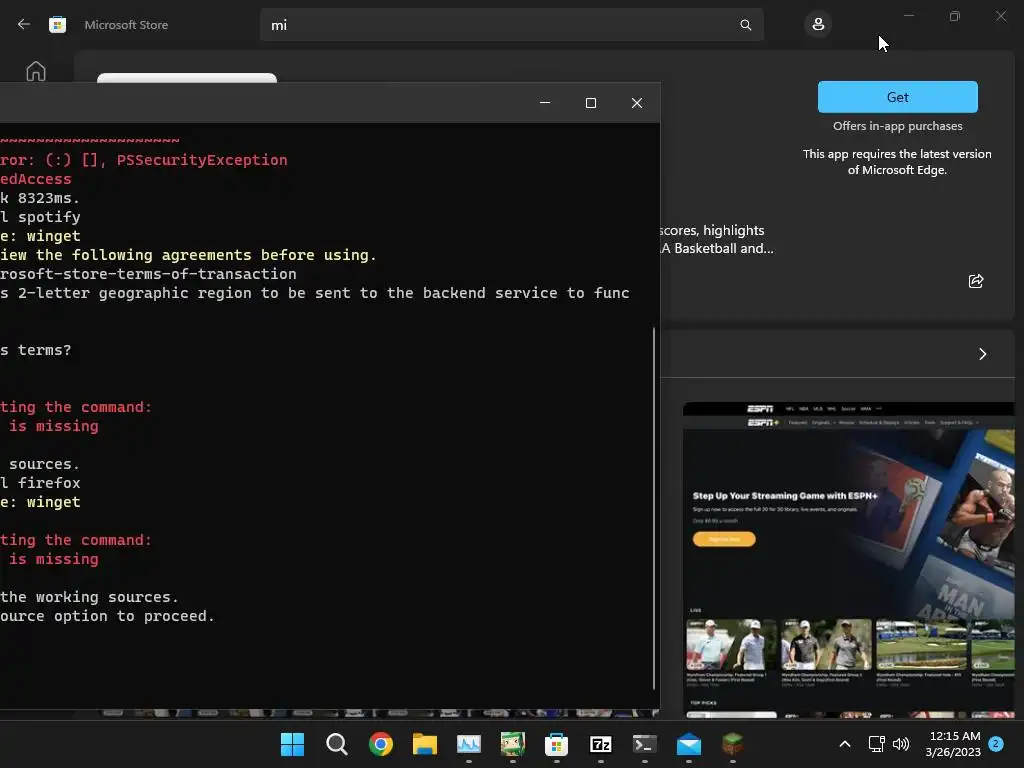Open the Windows Start menu
The height and width of the screenshot is (768, 1024).
292,744
